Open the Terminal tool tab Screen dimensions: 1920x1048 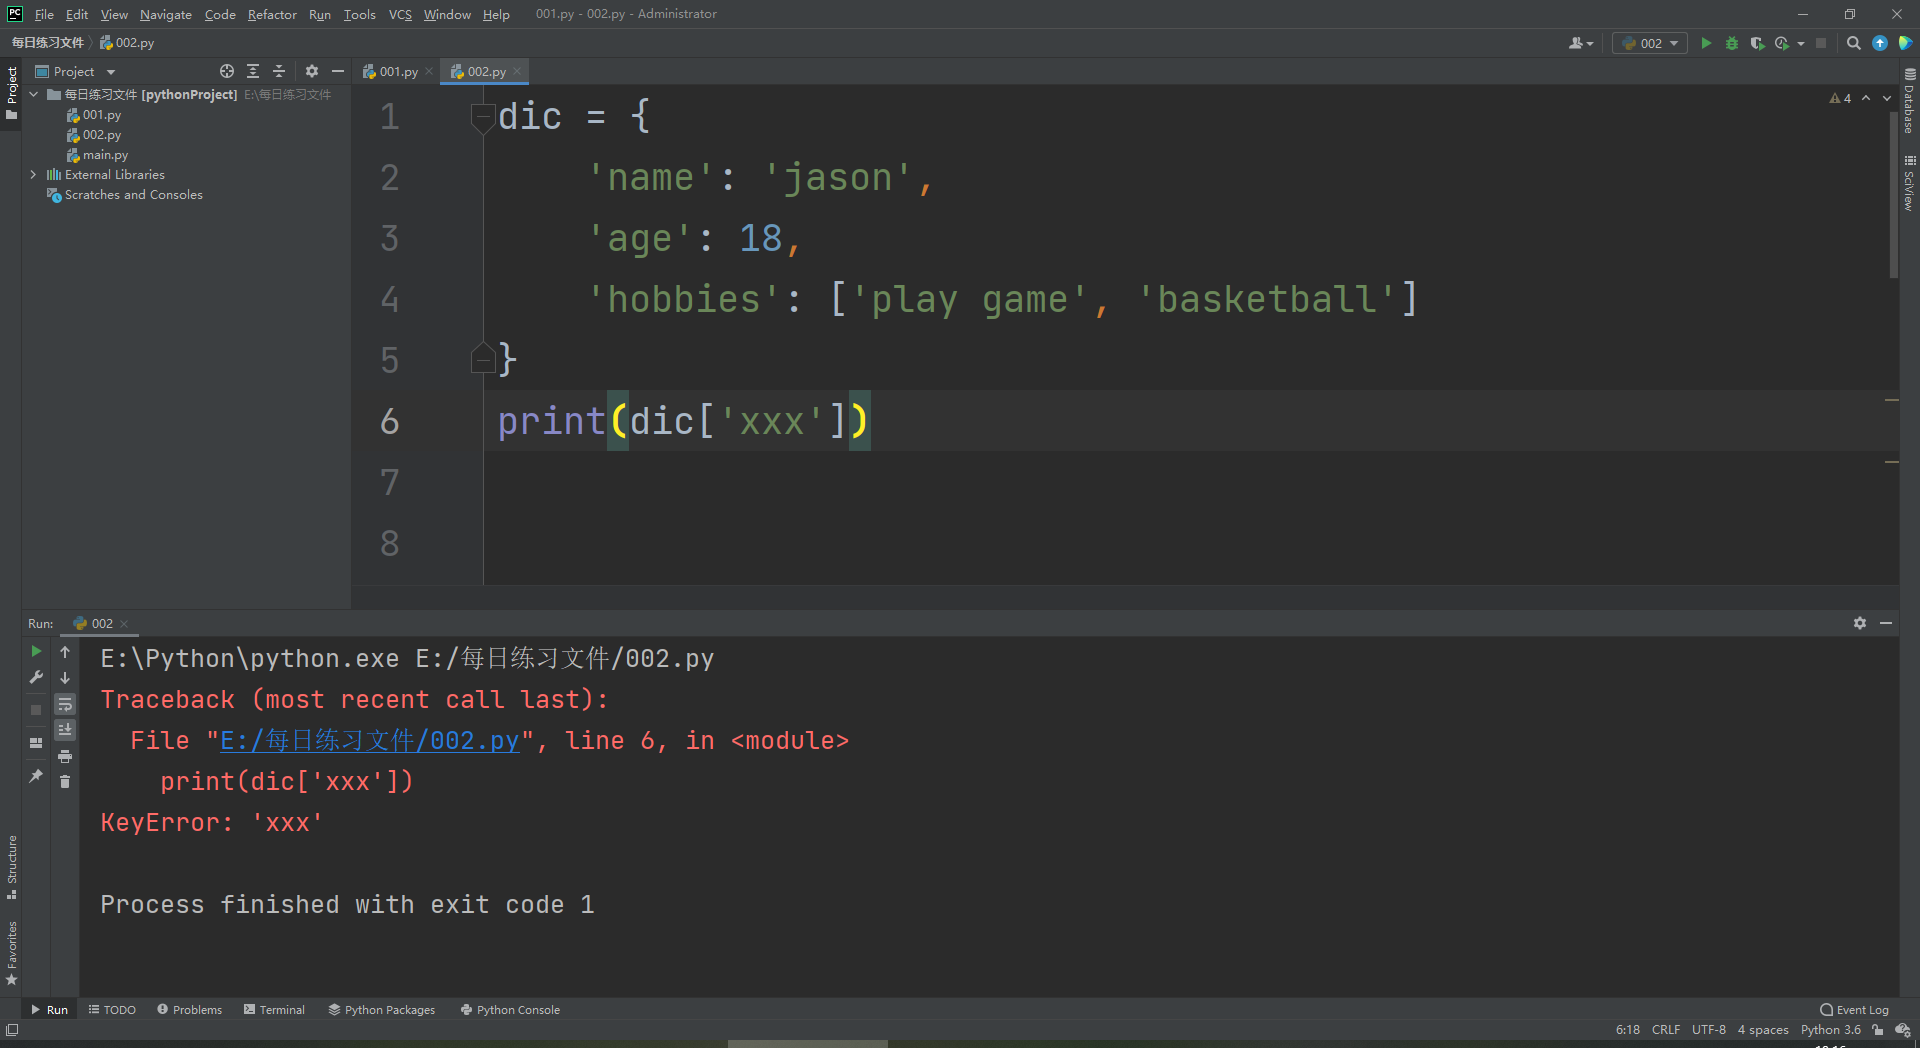click(x=274, y=1010)
